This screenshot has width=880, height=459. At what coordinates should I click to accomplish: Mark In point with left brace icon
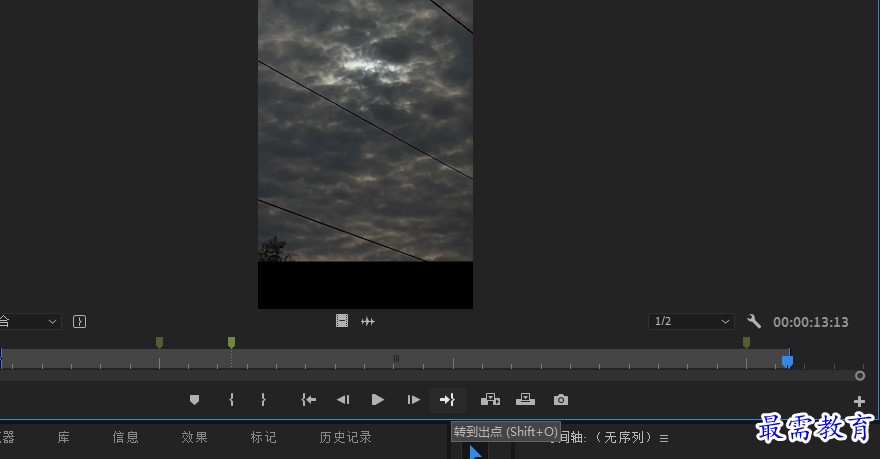(x=231, y=400)
